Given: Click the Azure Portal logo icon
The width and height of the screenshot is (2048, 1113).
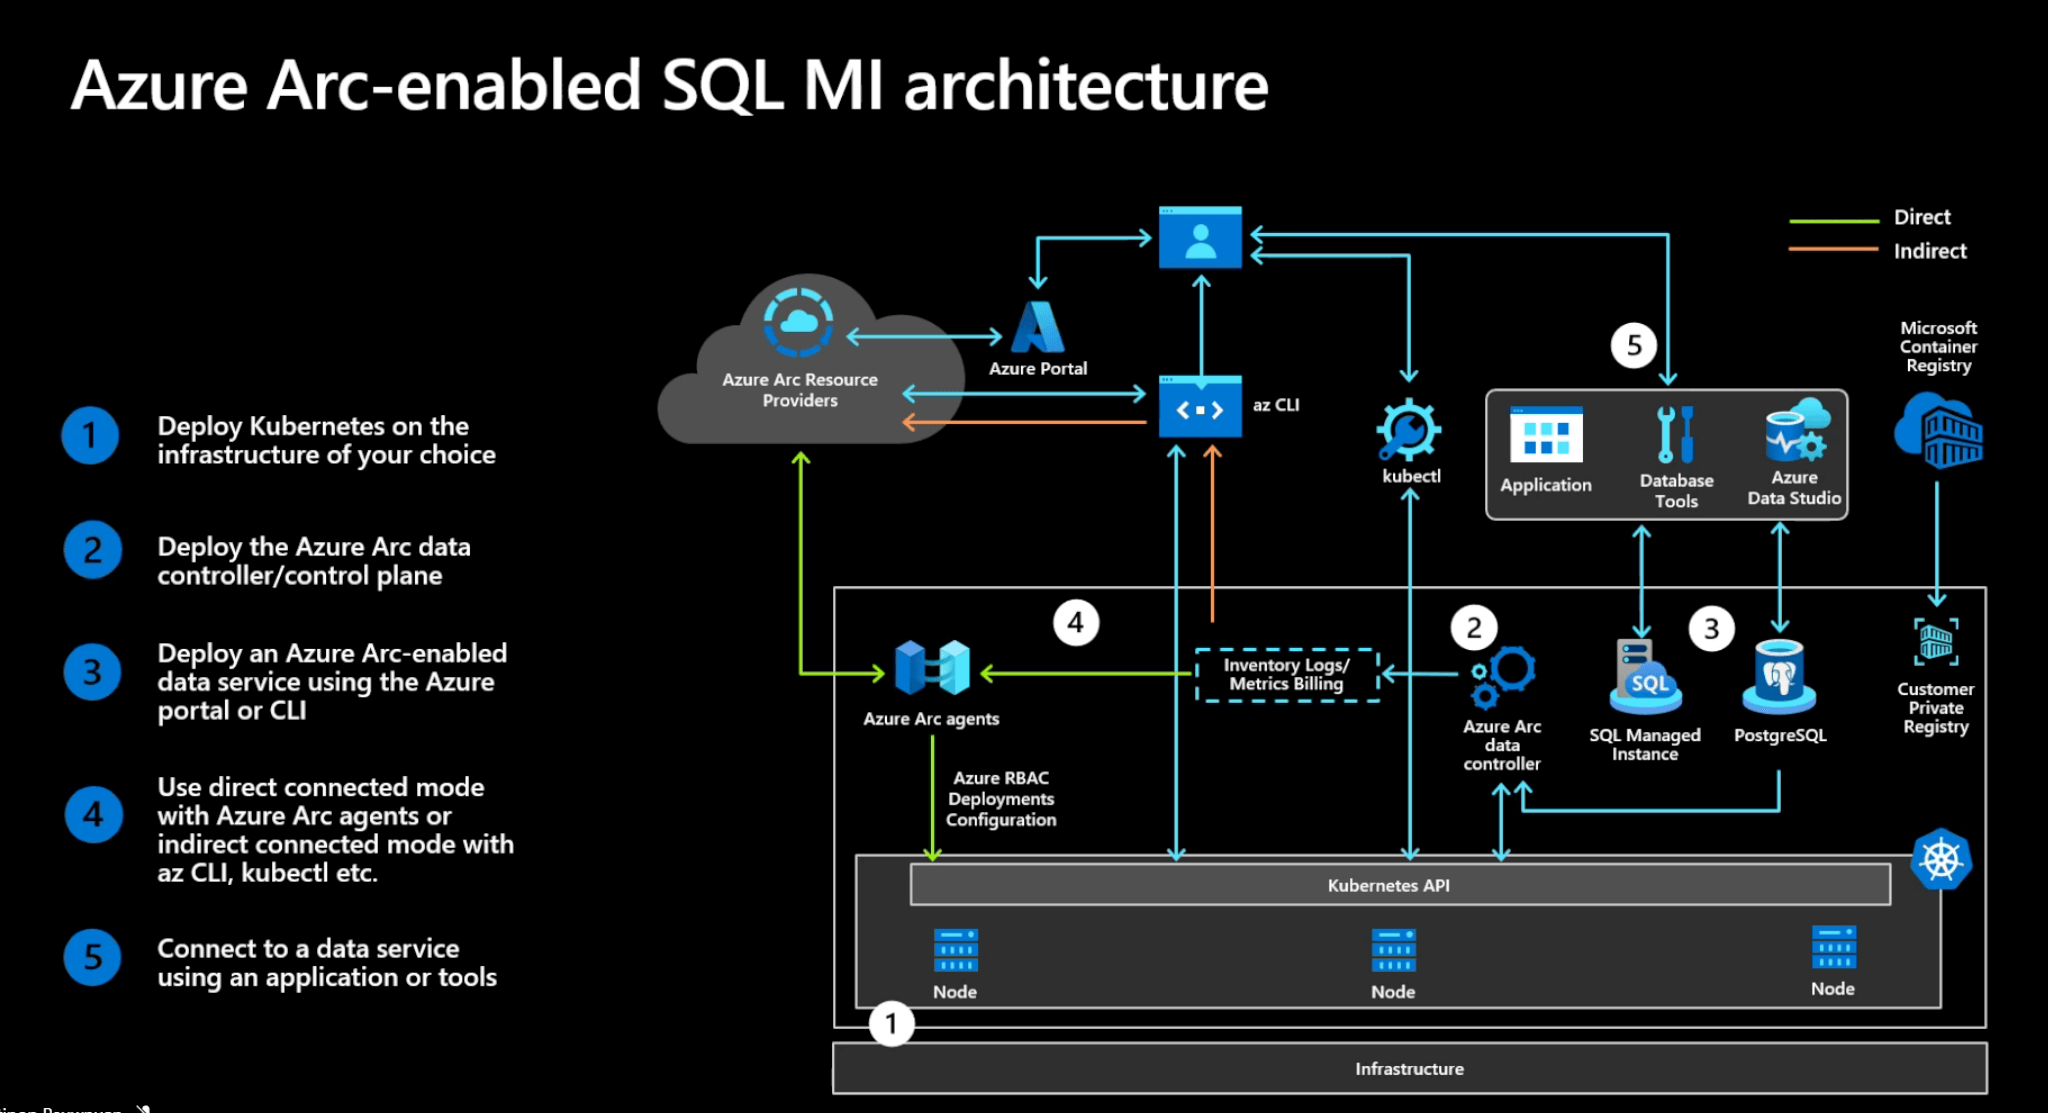Looking at the screenshot, I should point(1037,327).
